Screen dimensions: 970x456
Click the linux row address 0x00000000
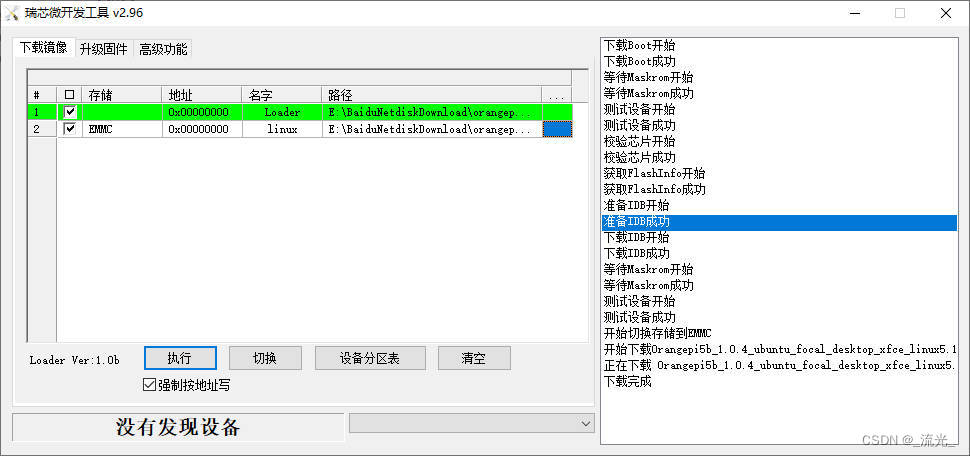[202, 129]
